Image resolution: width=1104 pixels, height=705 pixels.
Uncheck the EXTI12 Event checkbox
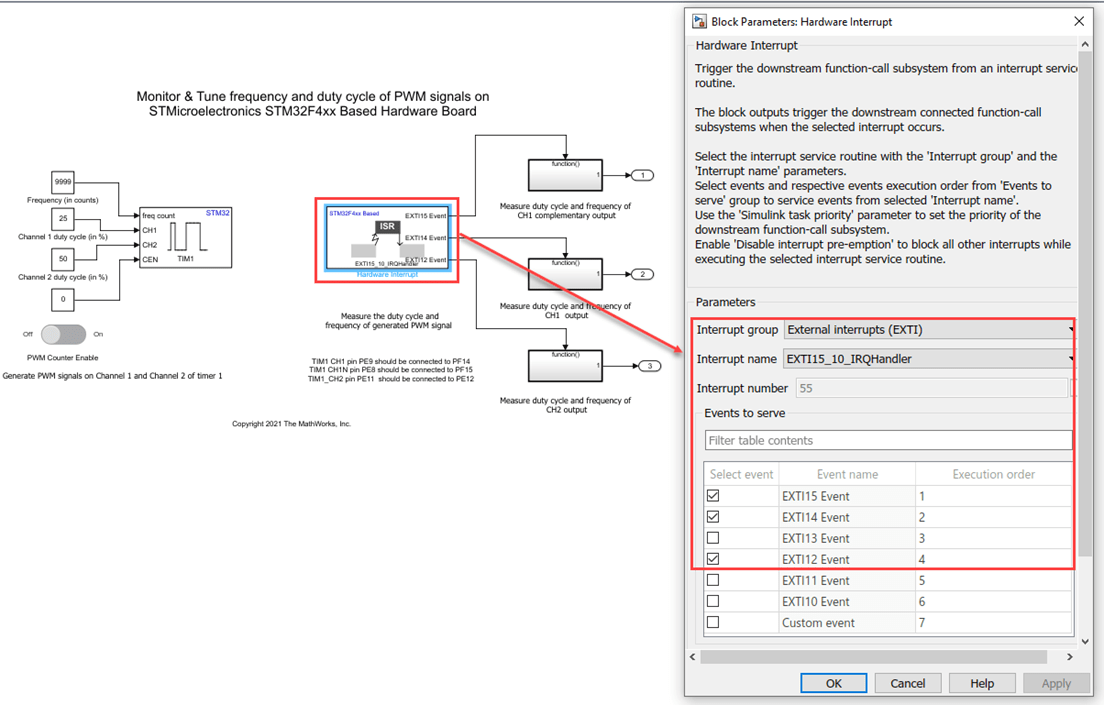click(713, 559)
